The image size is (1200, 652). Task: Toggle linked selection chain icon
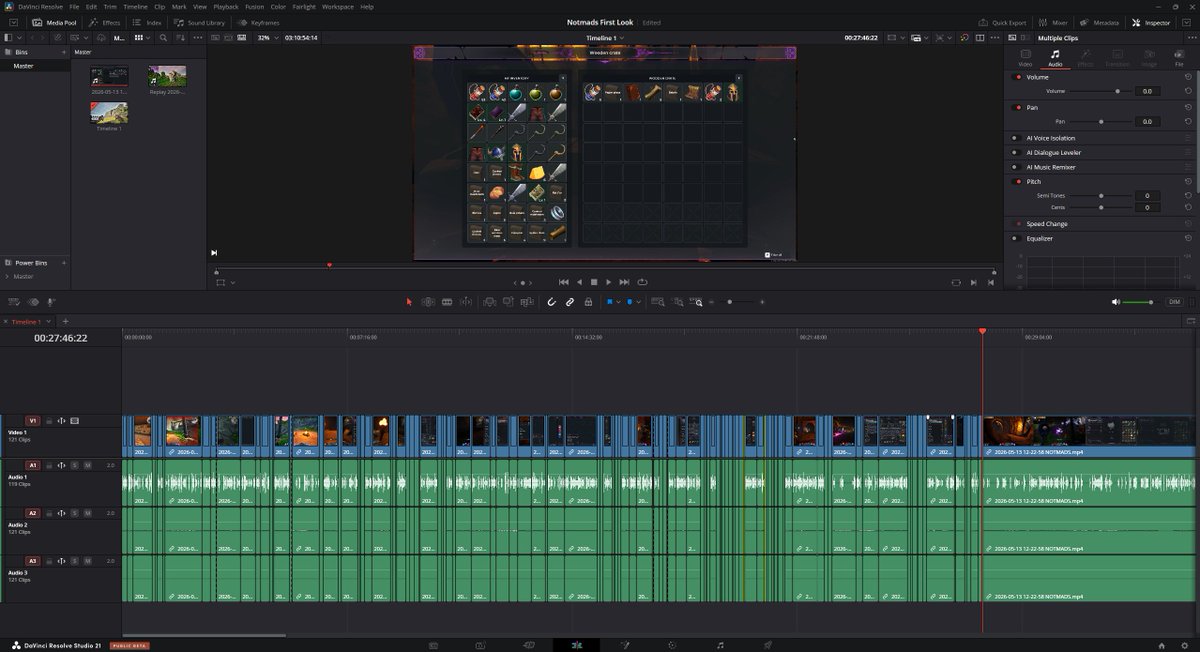point(570,301)
